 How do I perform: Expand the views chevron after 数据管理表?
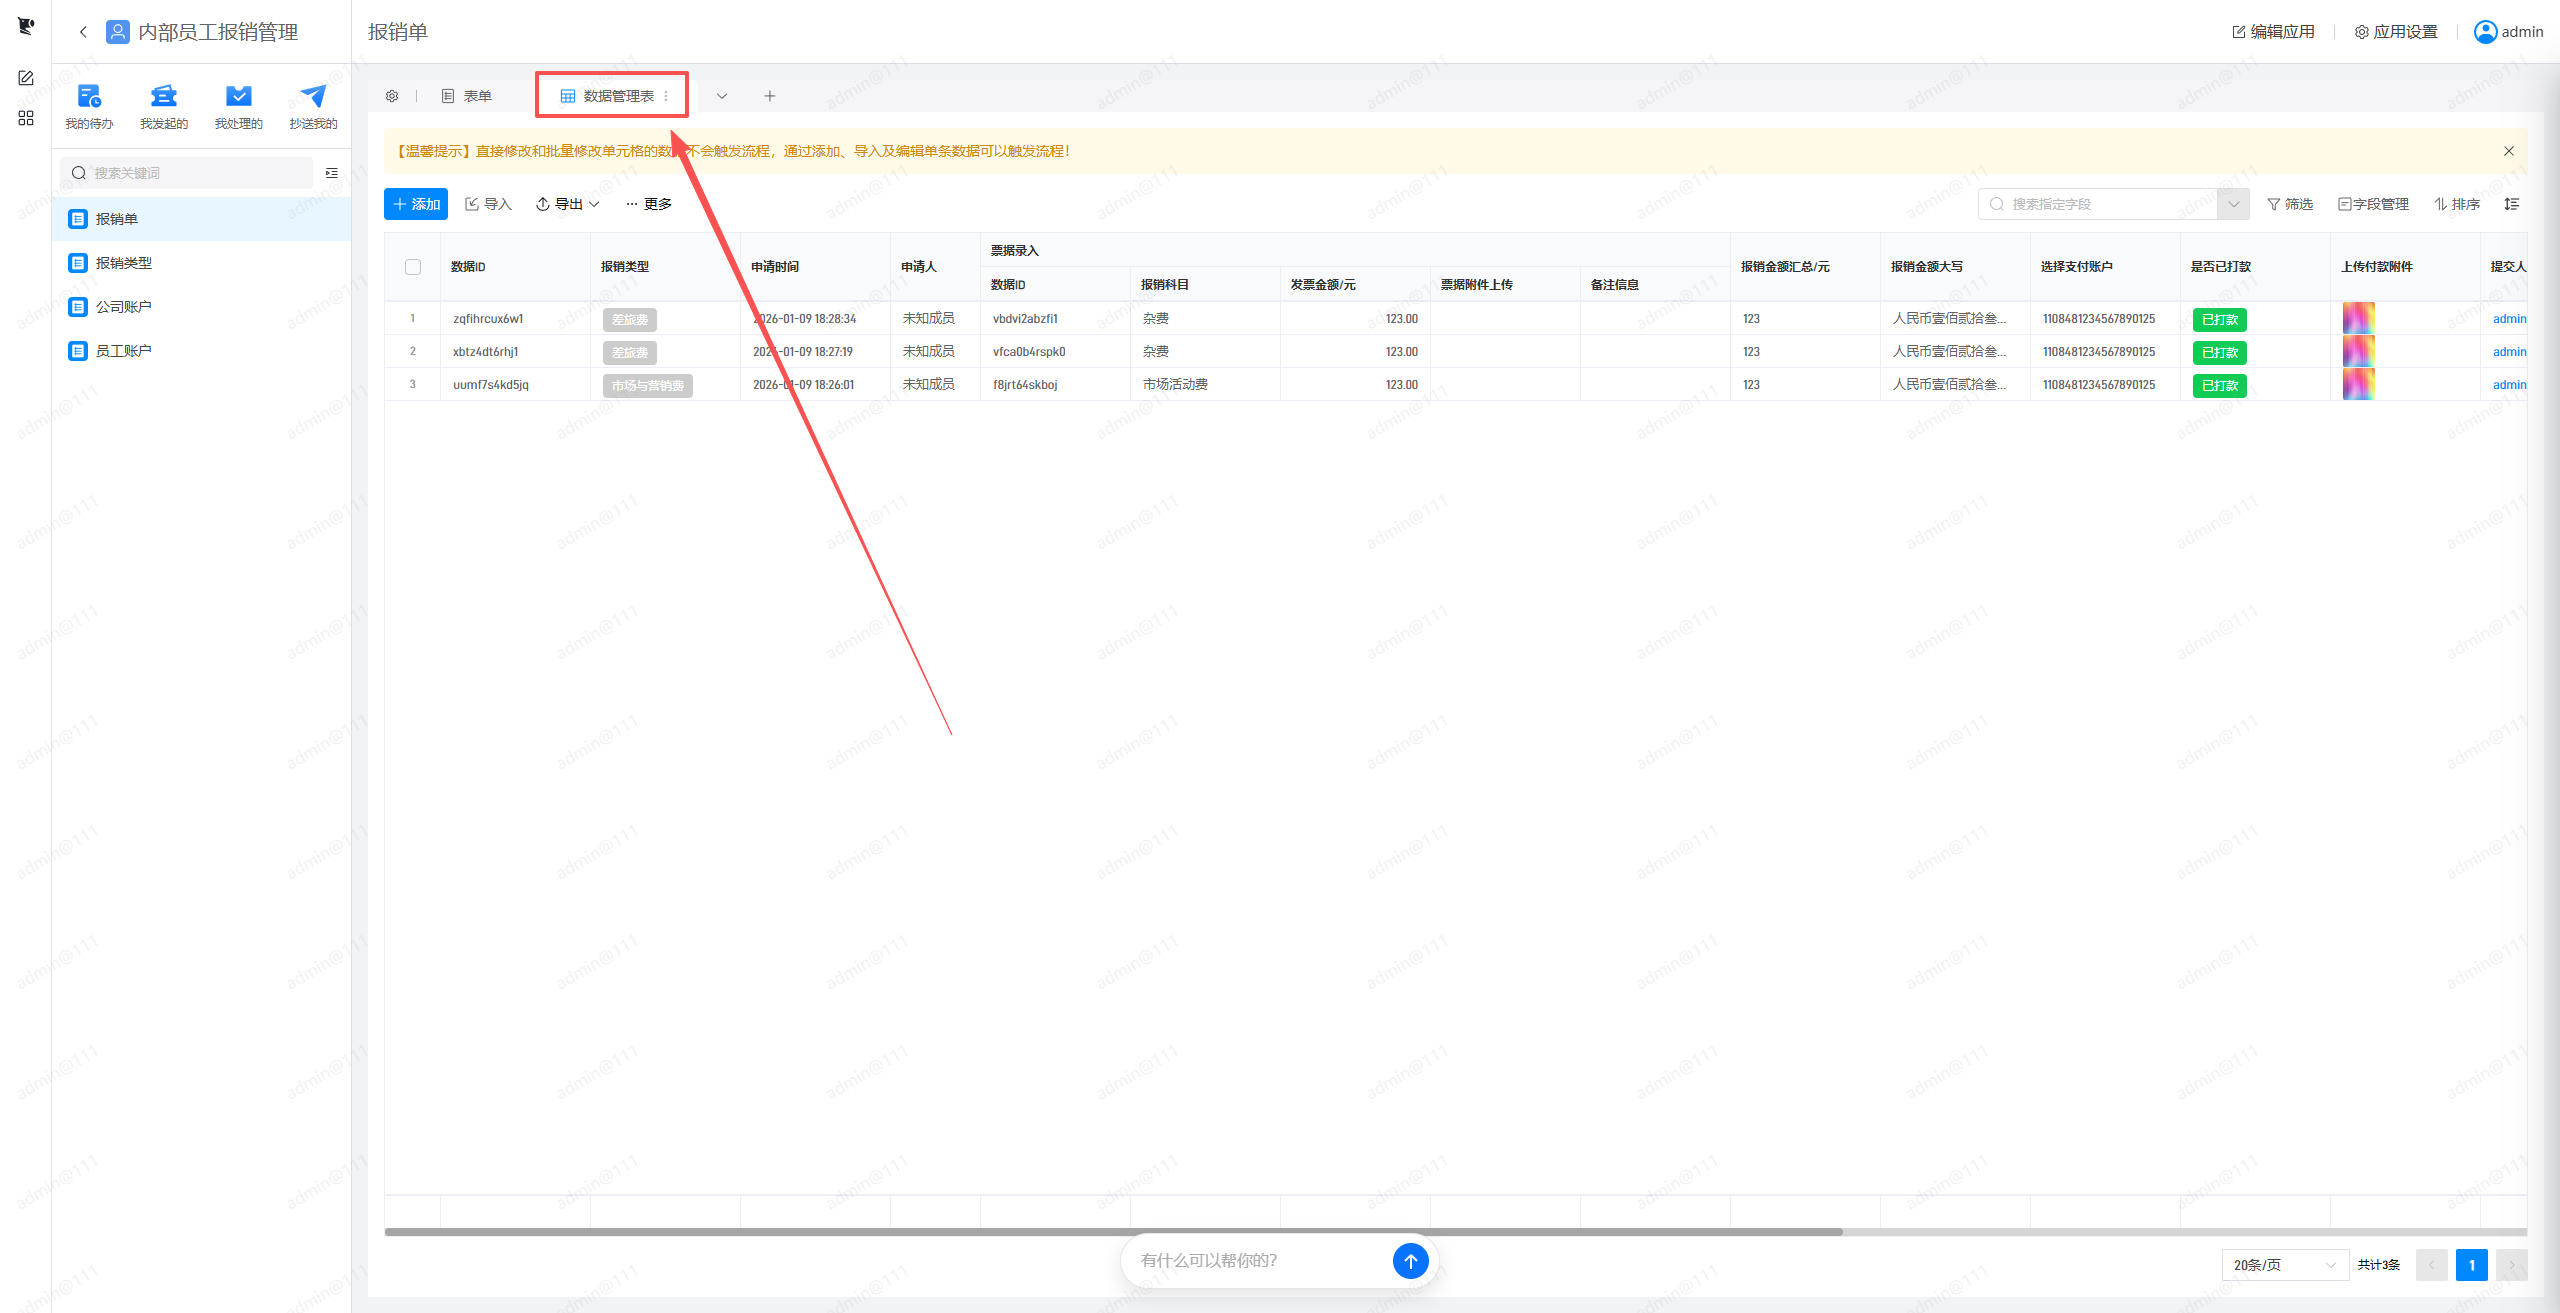(x=722, y=96)
